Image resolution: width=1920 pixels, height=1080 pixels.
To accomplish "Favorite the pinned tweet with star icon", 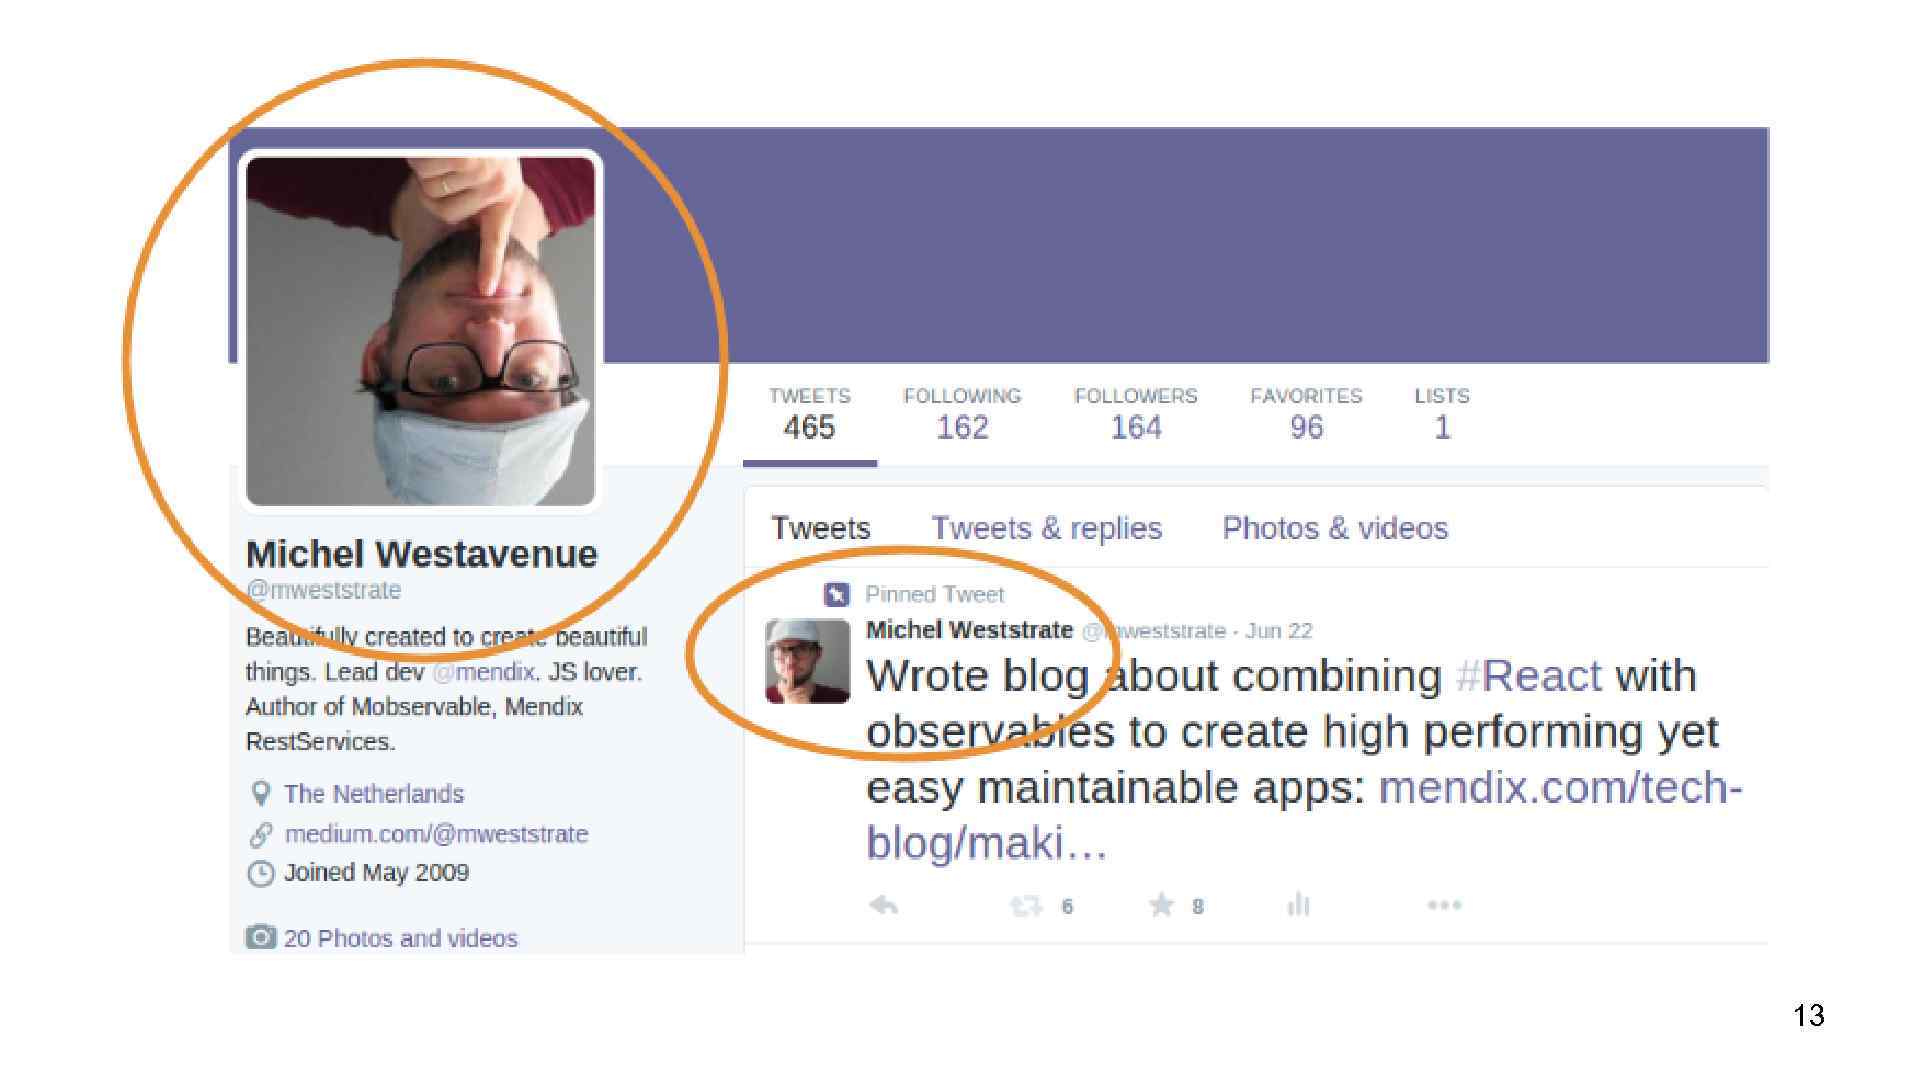I will coord(1161,905).
